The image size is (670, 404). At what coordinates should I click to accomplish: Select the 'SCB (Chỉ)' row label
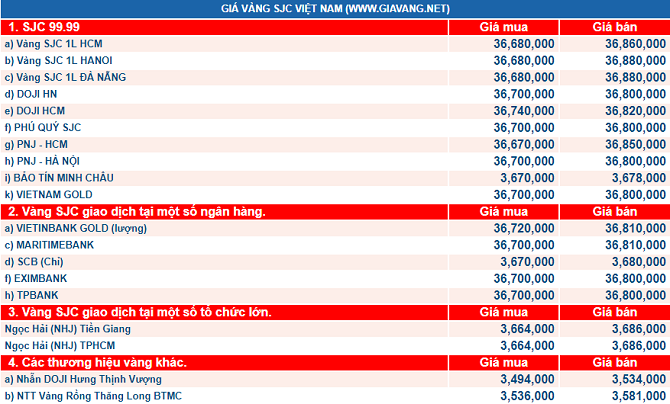(x=34, y=262)
